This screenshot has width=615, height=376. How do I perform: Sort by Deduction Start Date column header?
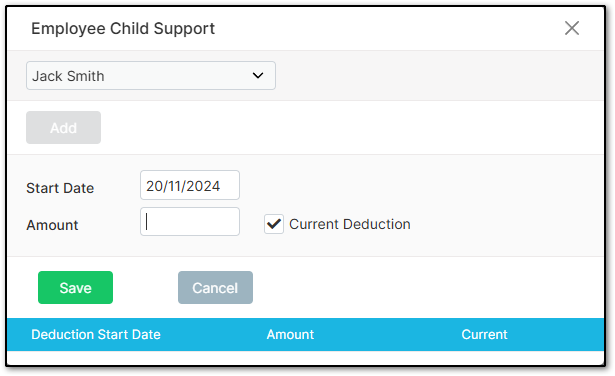coord(96,334)
